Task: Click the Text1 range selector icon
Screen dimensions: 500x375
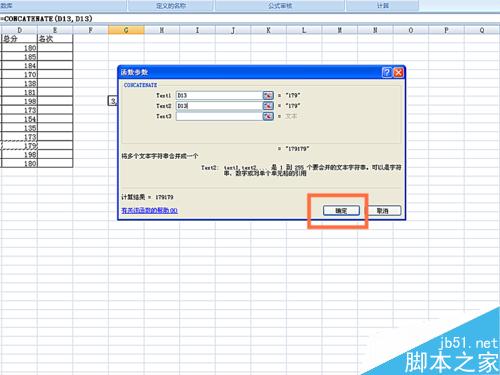Action: point(268,95)
